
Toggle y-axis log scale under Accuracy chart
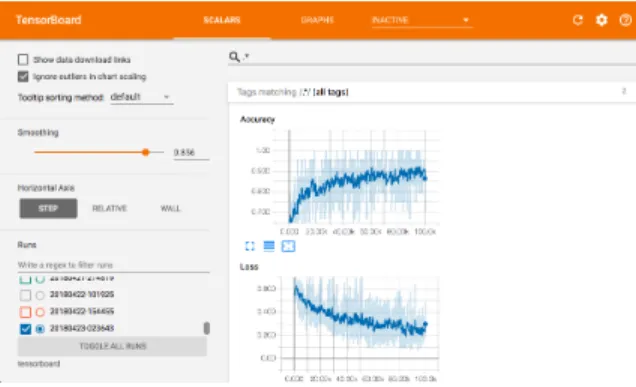(x=269, y=246)
